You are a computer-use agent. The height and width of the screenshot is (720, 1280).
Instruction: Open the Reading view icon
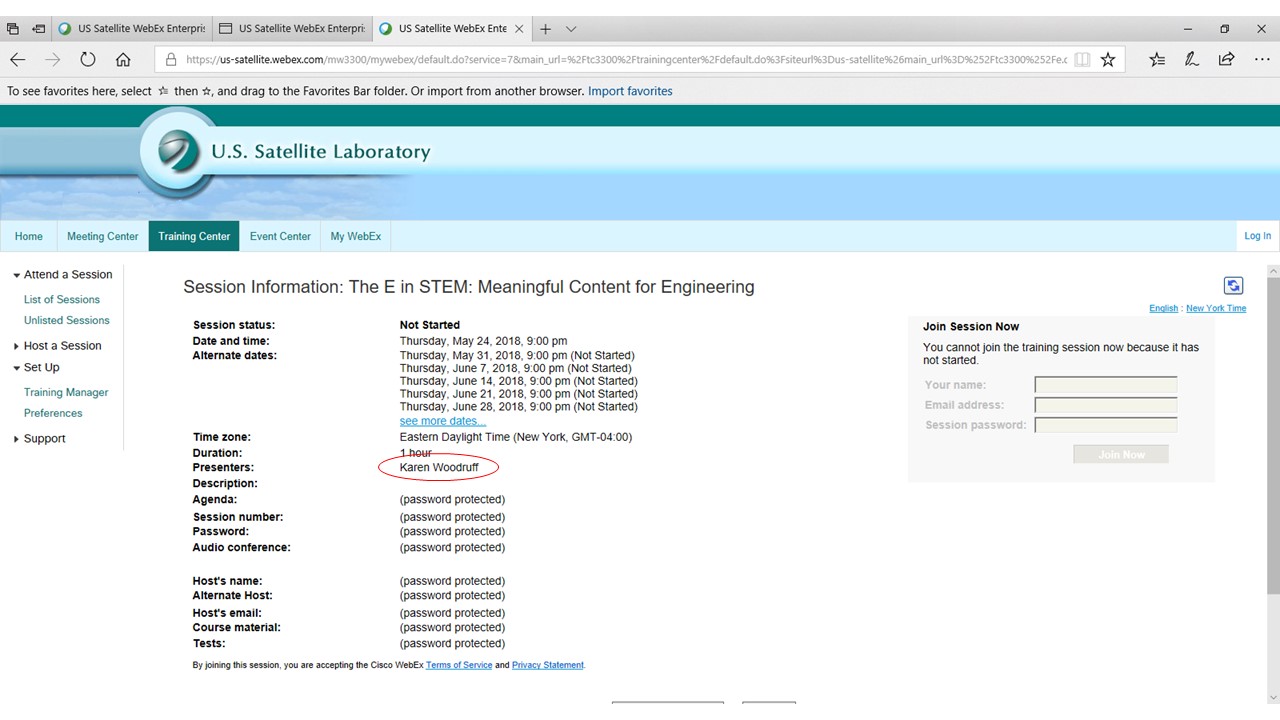point(1082,60)
